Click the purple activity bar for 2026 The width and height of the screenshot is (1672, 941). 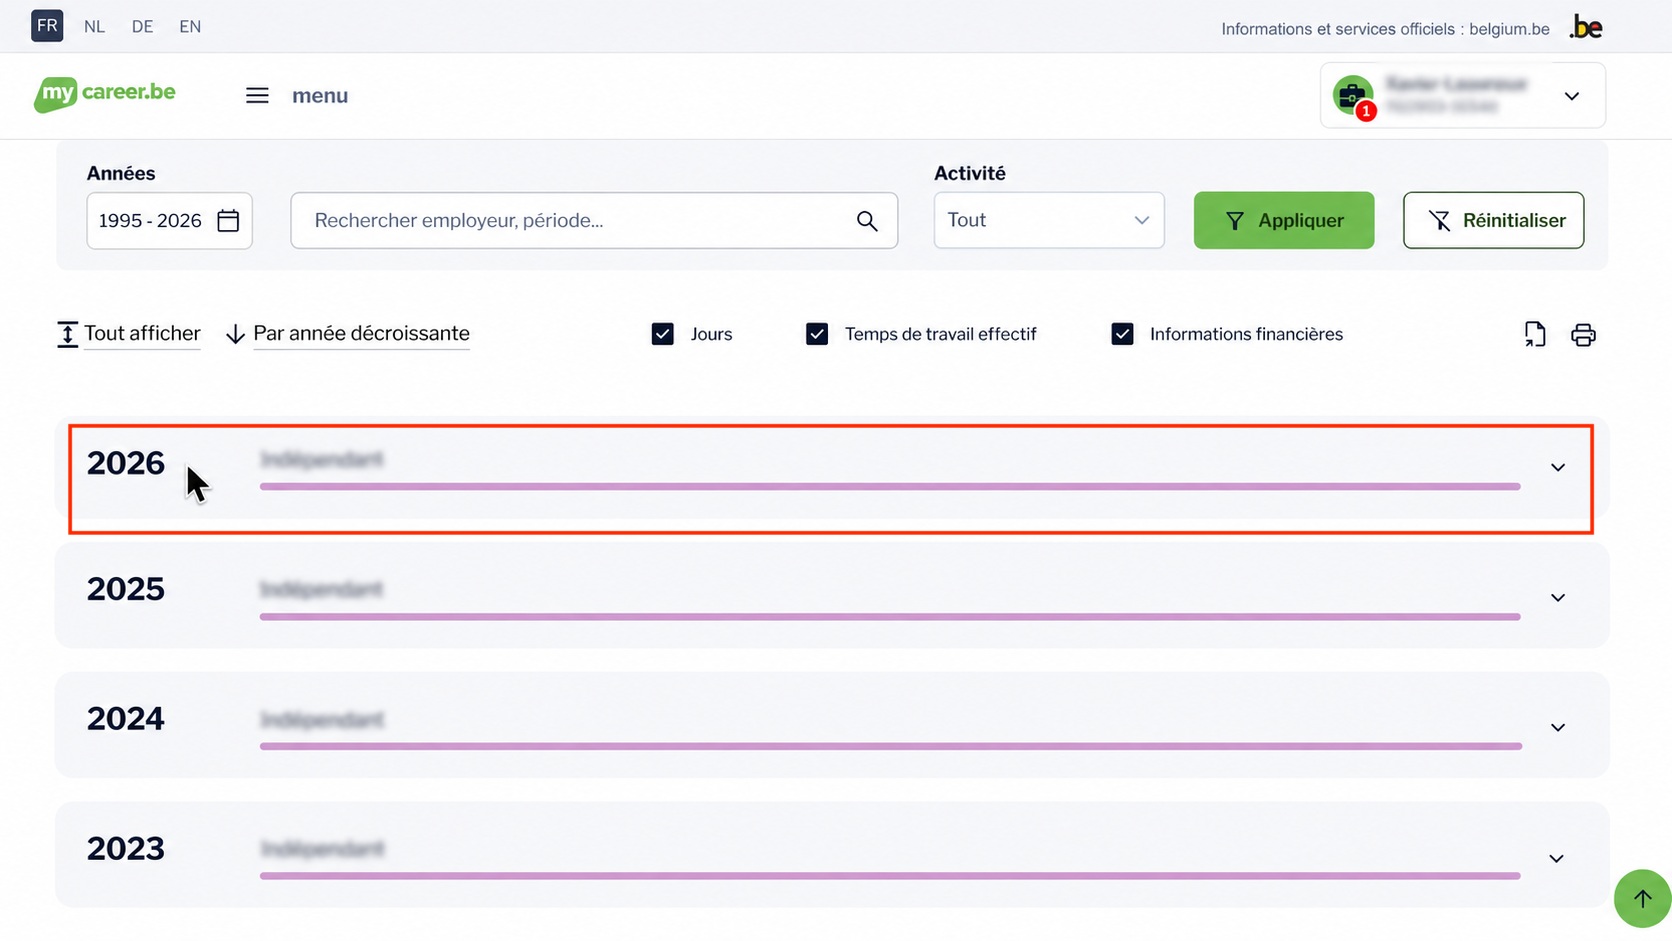coord(890,486)
